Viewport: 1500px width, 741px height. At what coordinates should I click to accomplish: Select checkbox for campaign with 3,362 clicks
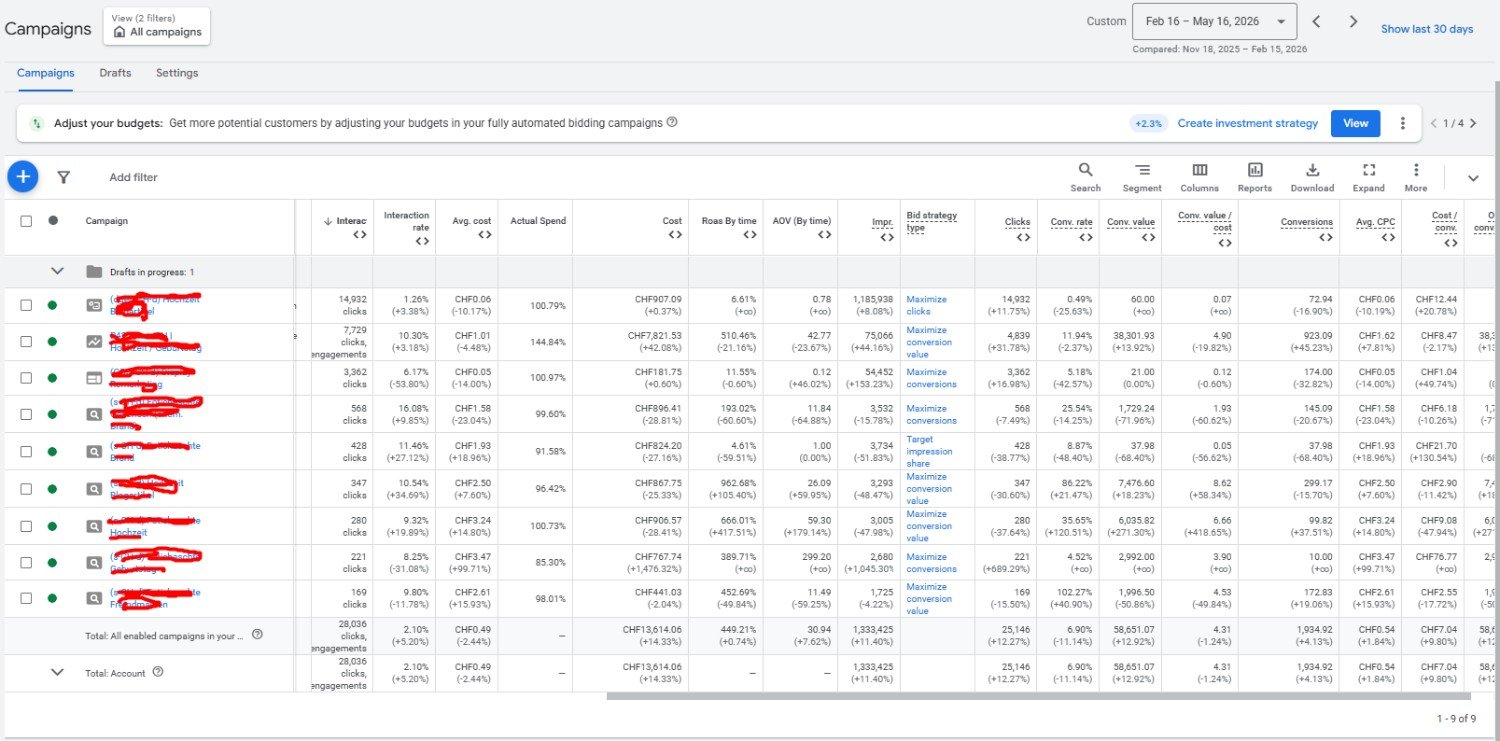pyautogui.click(x=27, y=378)
